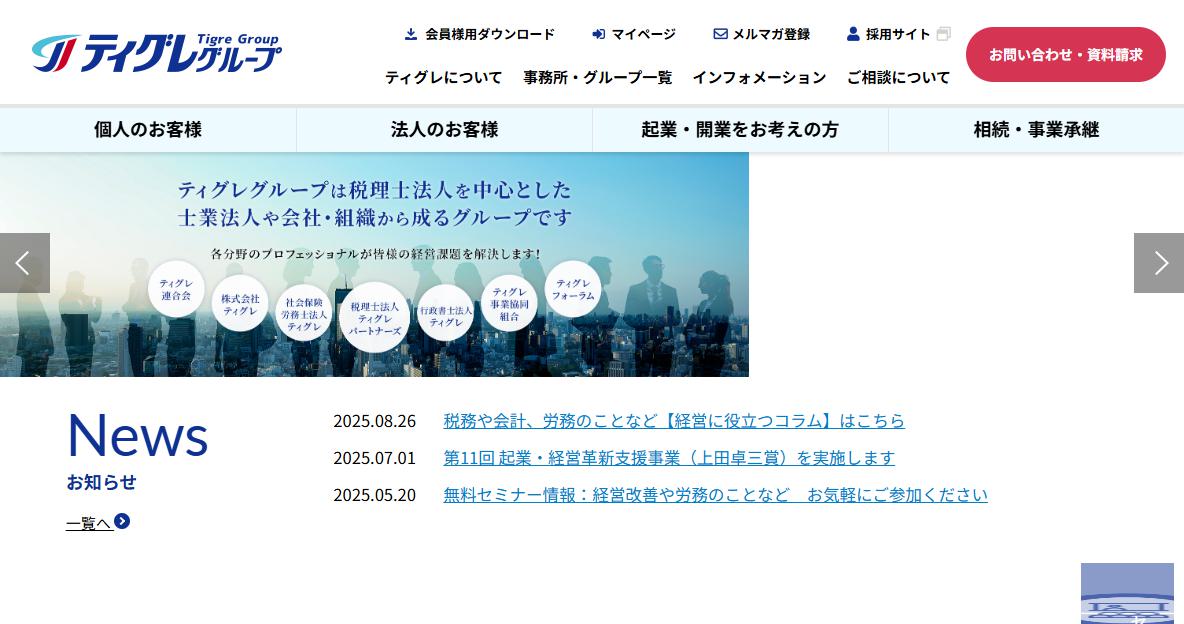1184x624 pixels.
Task: Open 事務所・グループ一覧 menu
Action: tap(597, 78)
